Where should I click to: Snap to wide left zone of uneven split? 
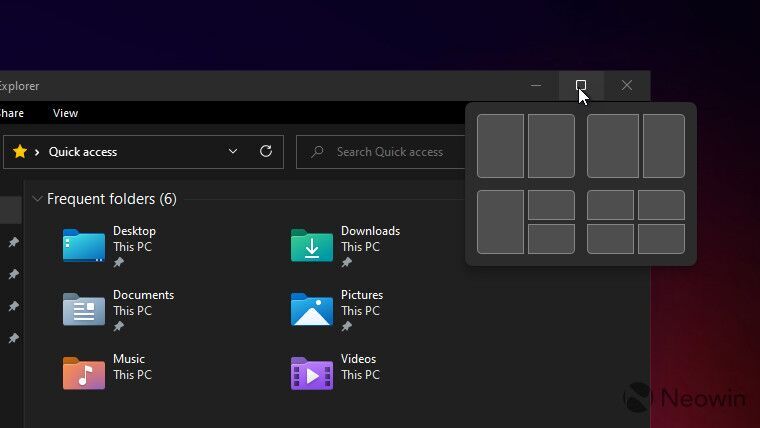612,146
